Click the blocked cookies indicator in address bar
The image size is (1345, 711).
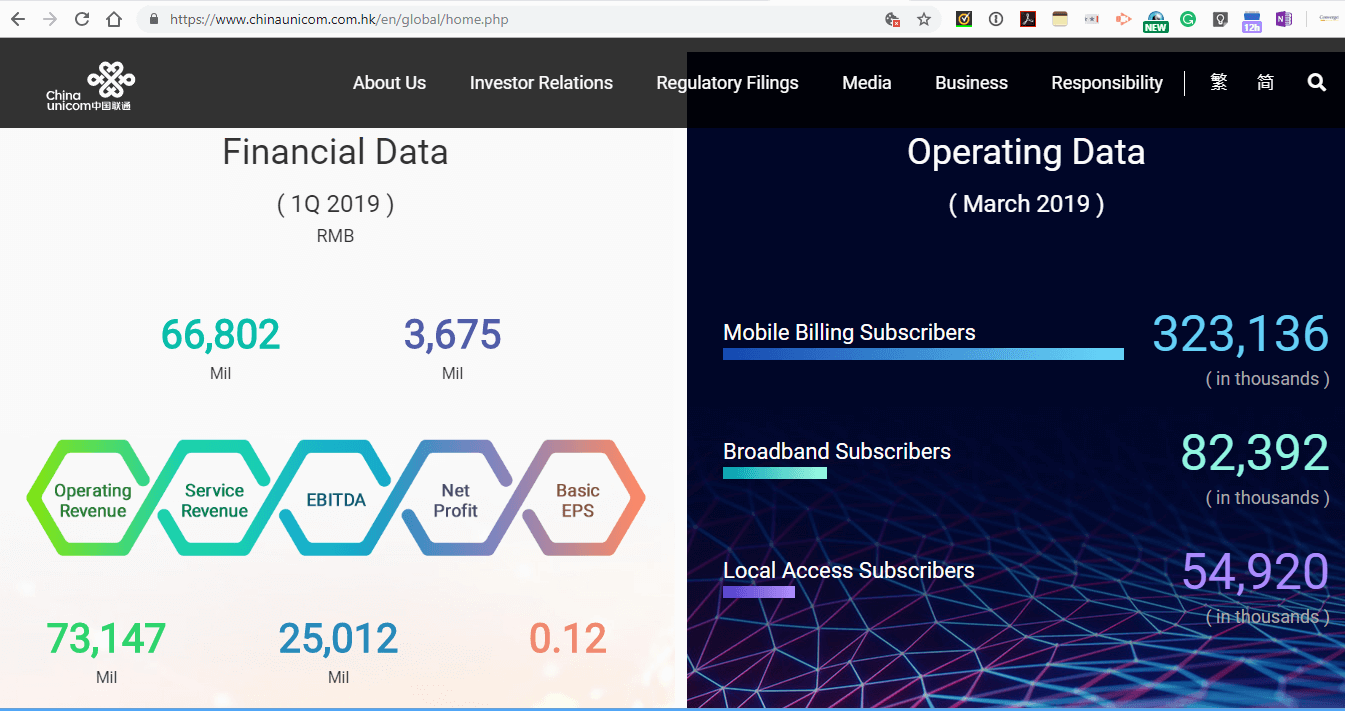(x=893, y=19)
